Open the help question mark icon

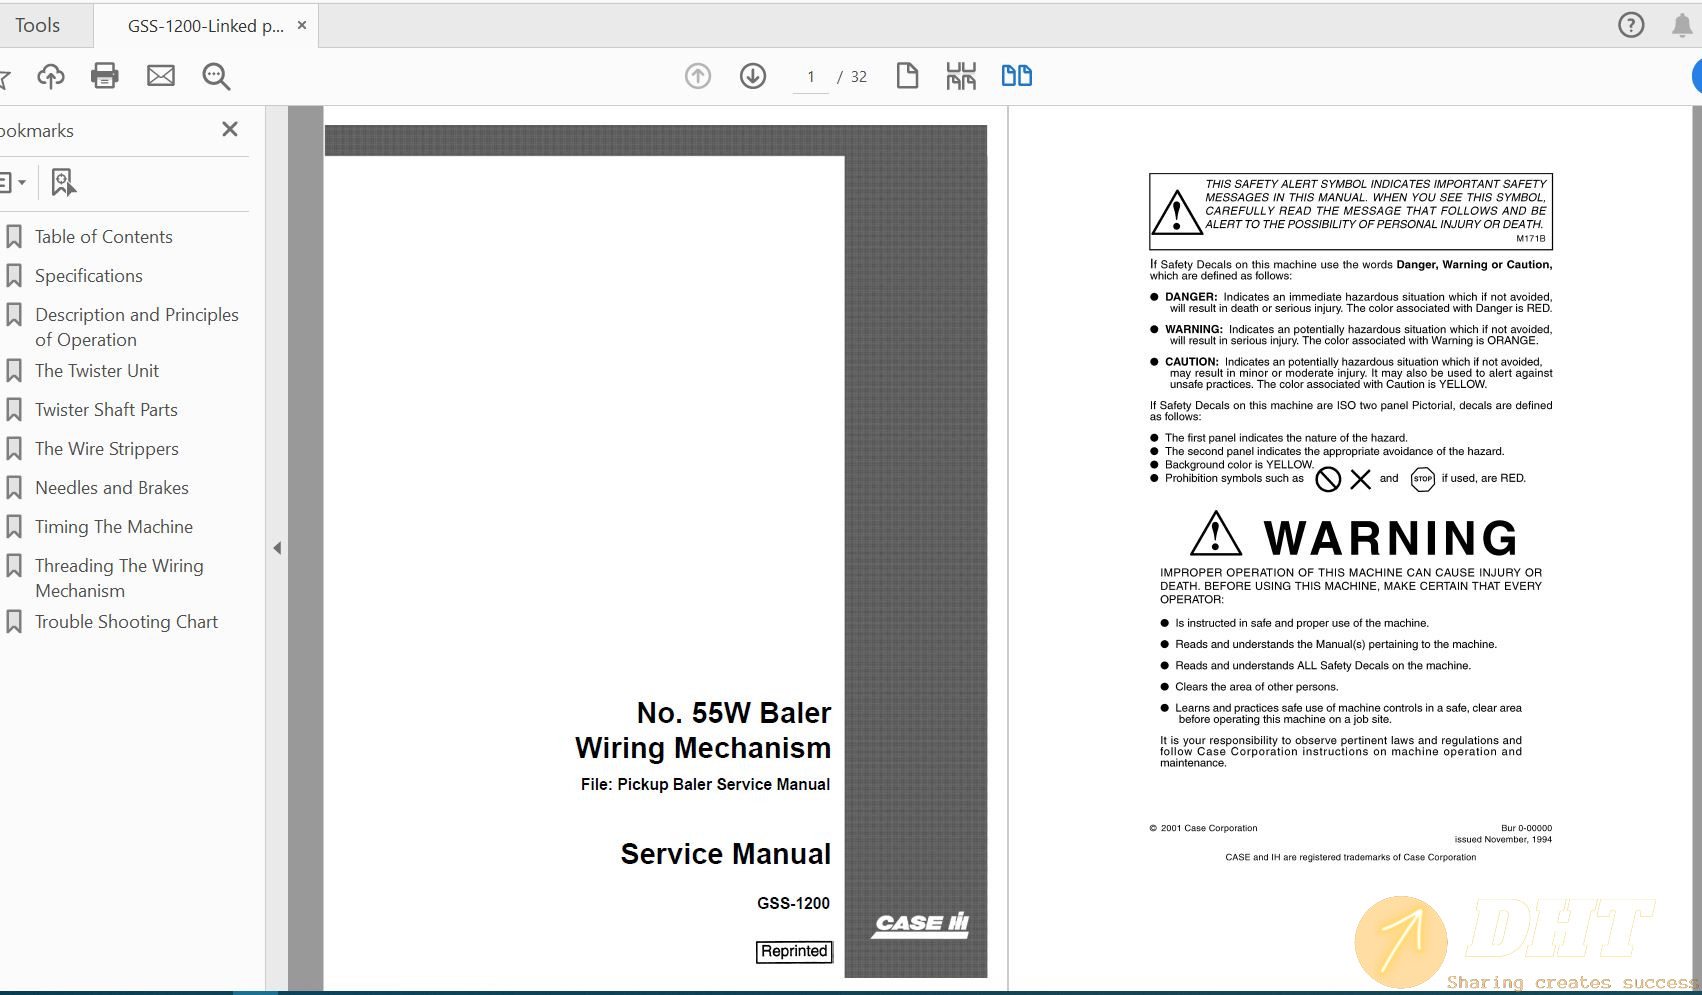[1631, 25]
